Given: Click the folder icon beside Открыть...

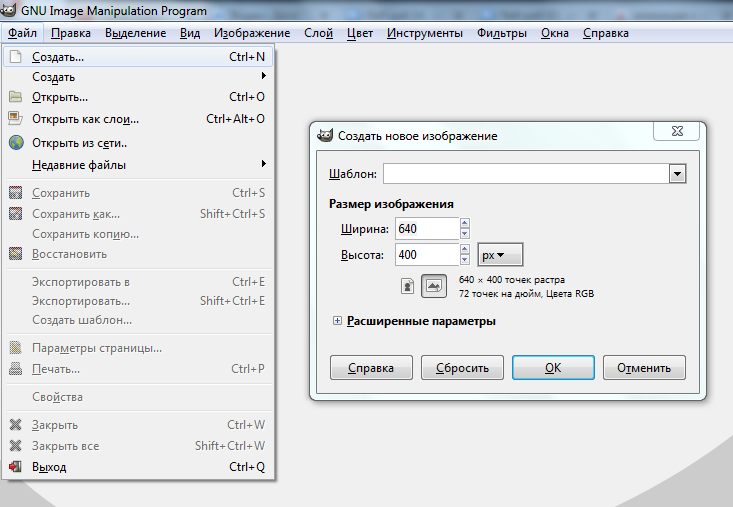Looking at the screenshot, I should [x=16, y=97].
